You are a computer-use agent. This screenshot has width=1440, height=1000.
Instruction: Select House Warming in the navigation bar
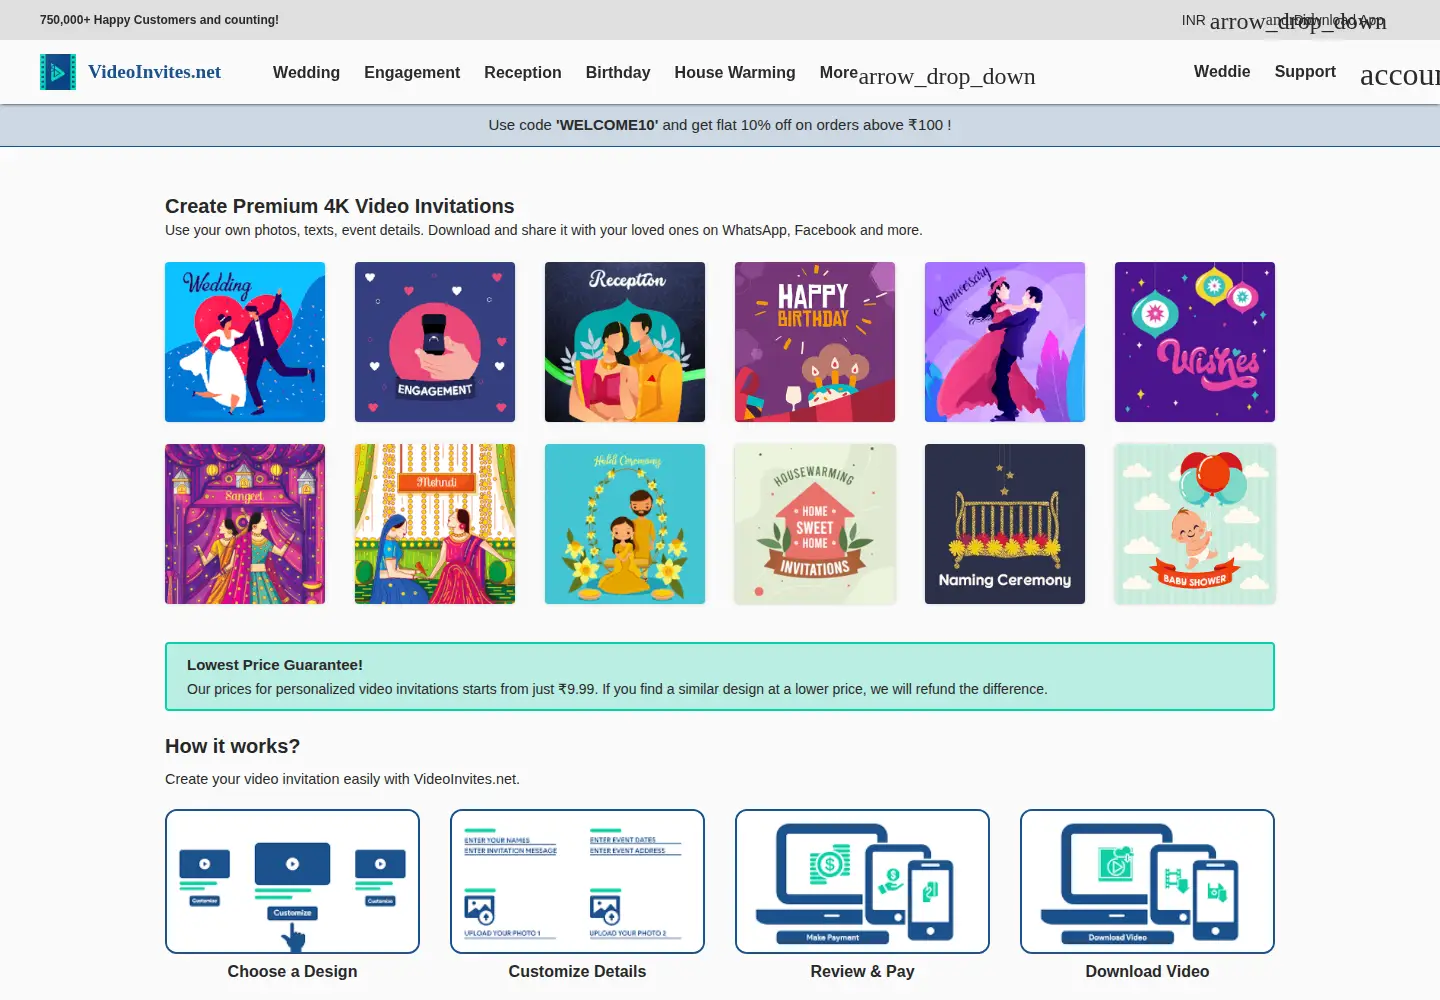735,72
